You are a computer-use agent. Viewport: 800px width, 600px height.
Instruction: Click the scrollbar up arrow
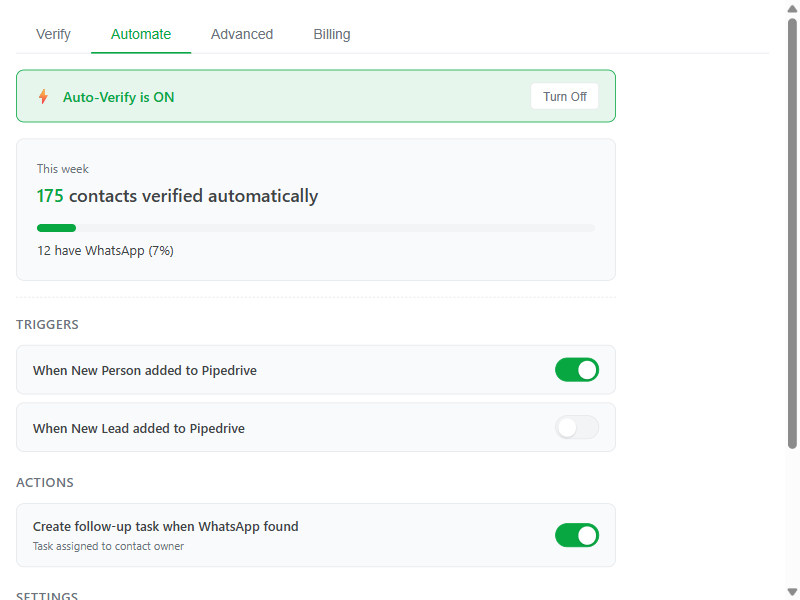(x=789, y=8)
